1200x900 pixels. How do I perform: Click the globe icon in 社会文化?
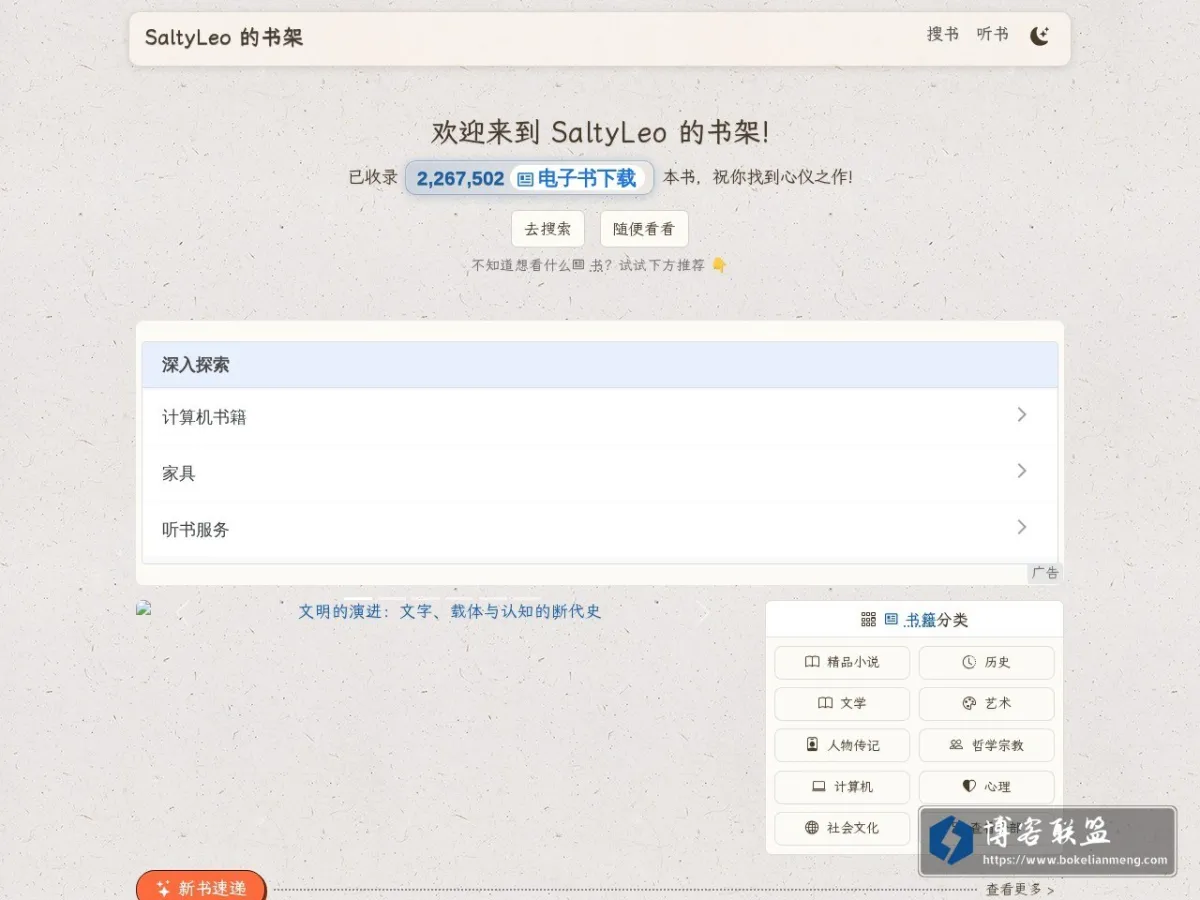[812, 828]
